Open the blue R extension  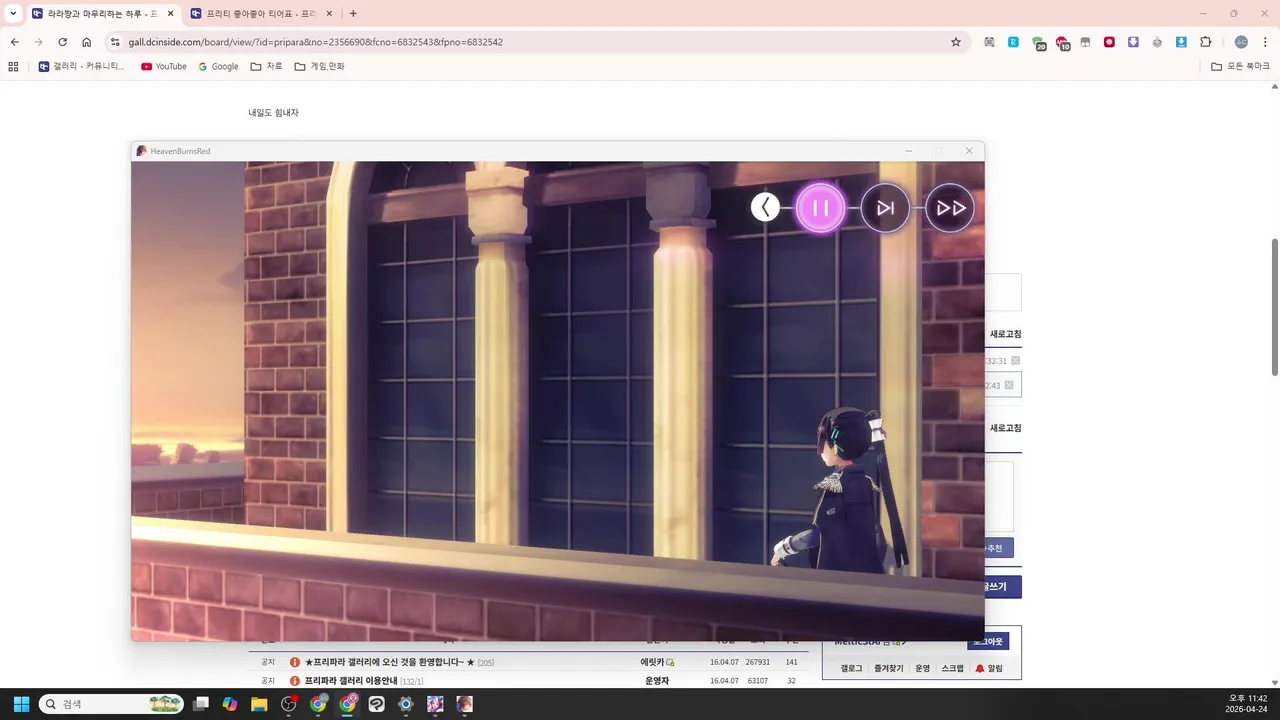(1013, 42)
